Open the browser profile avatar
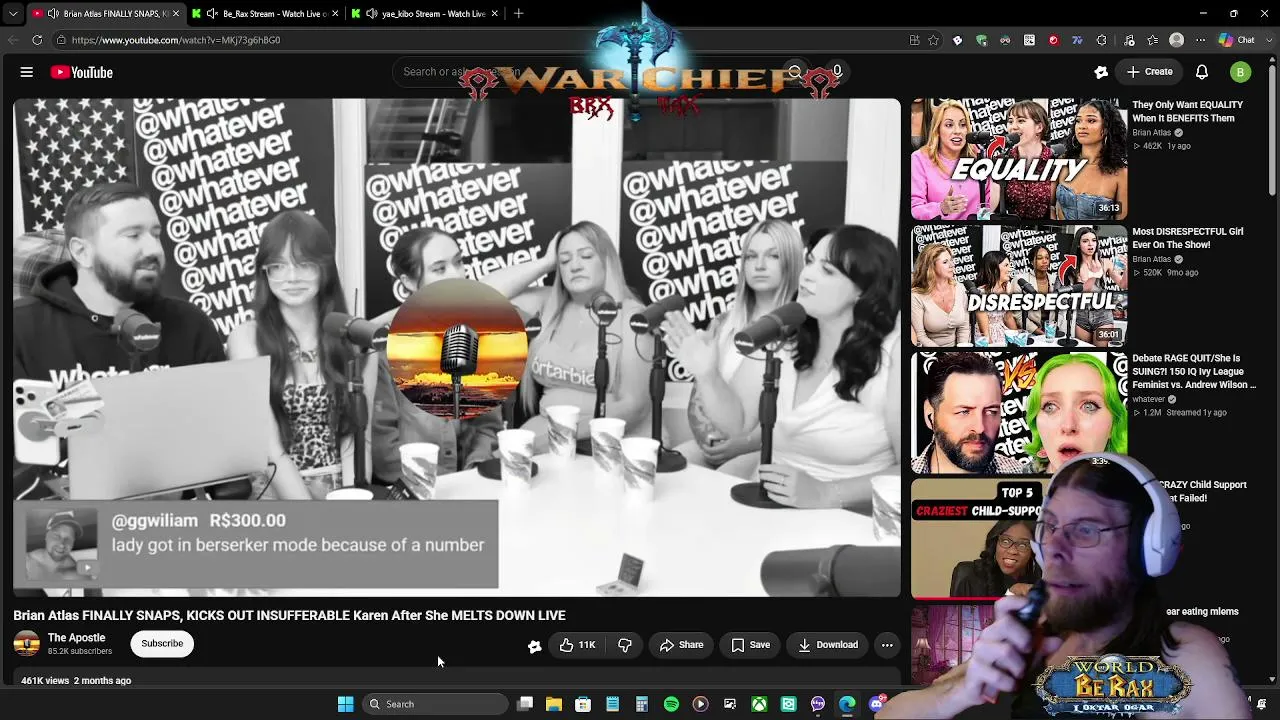 (1176, 40)
